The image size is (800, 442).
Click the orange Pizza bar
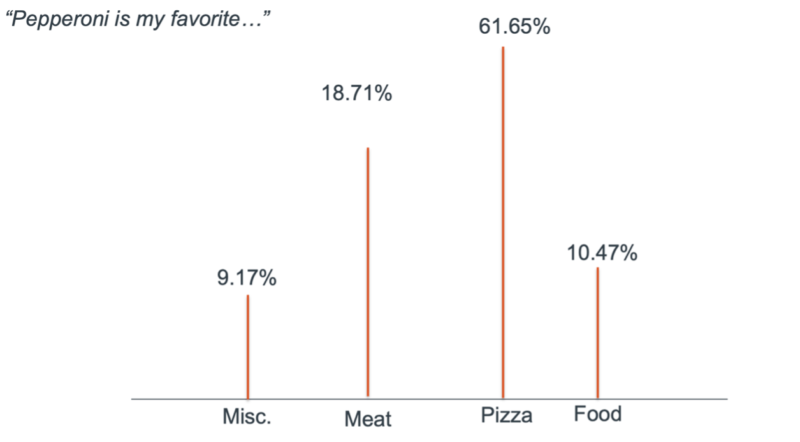[x=502, y=230]
